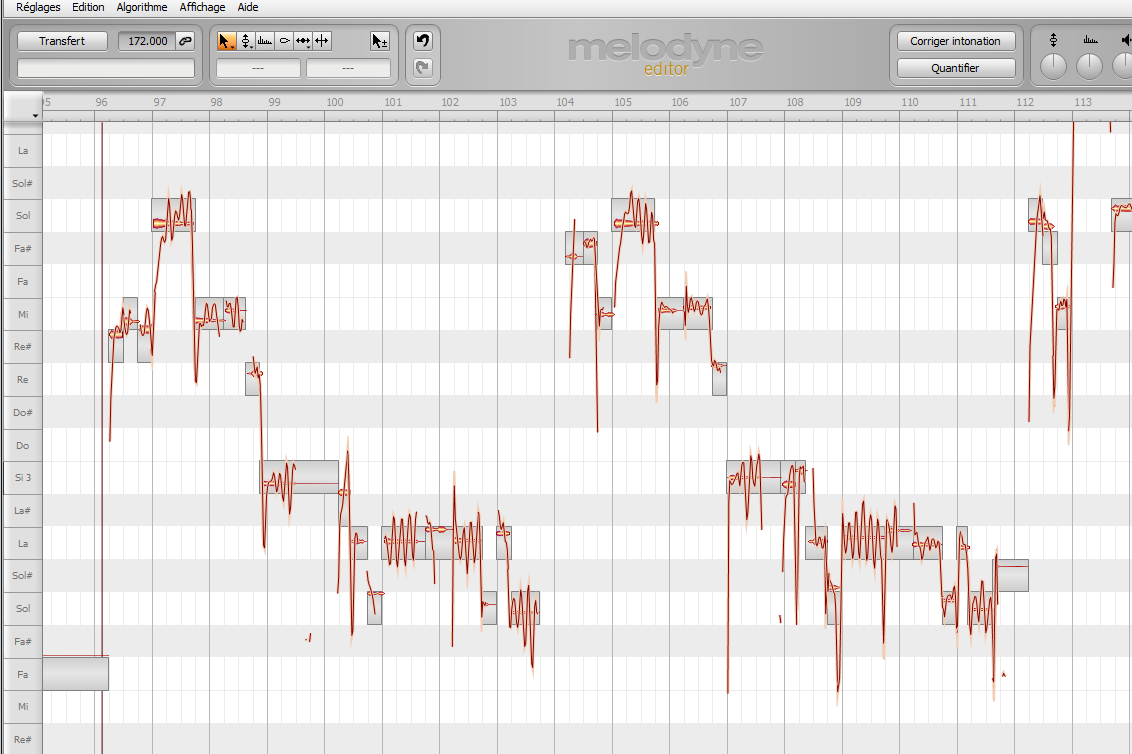
Task: Click the tempo field showing 172.000
Action: pyautogui.click(x=145, y=41)
